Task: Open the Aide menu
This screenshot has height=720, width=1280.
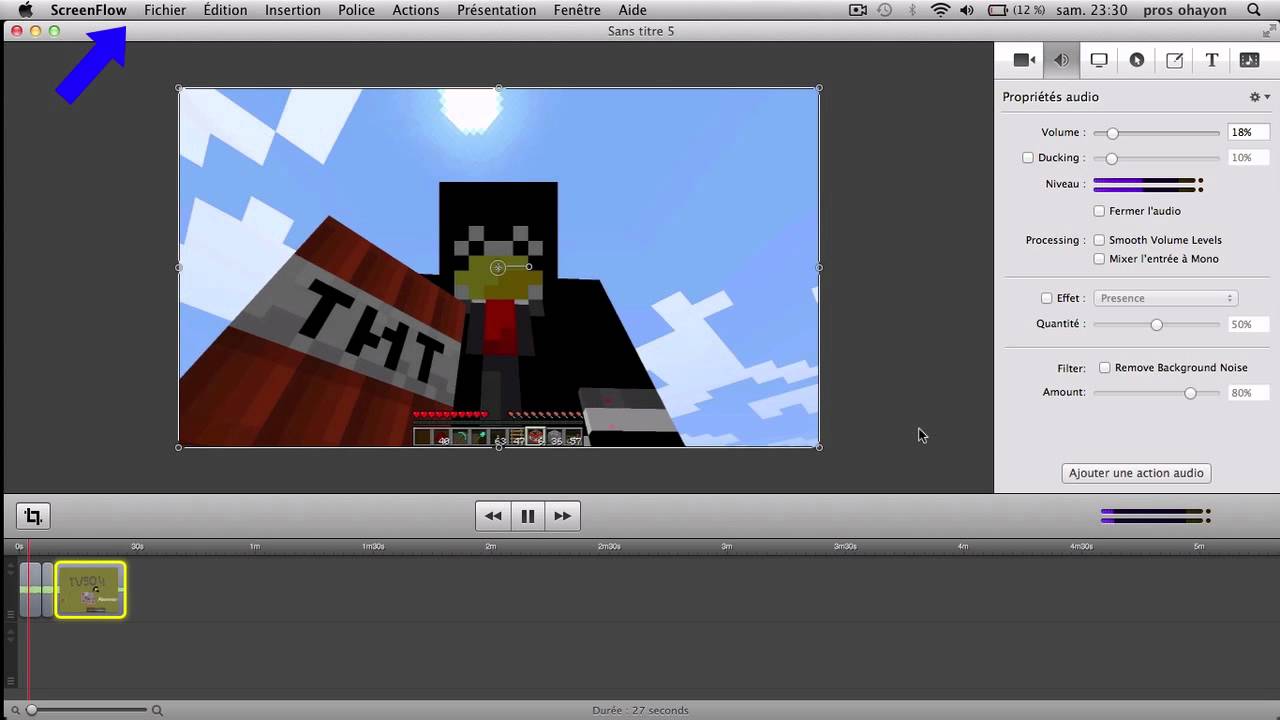Action: [x=632, y=10]
